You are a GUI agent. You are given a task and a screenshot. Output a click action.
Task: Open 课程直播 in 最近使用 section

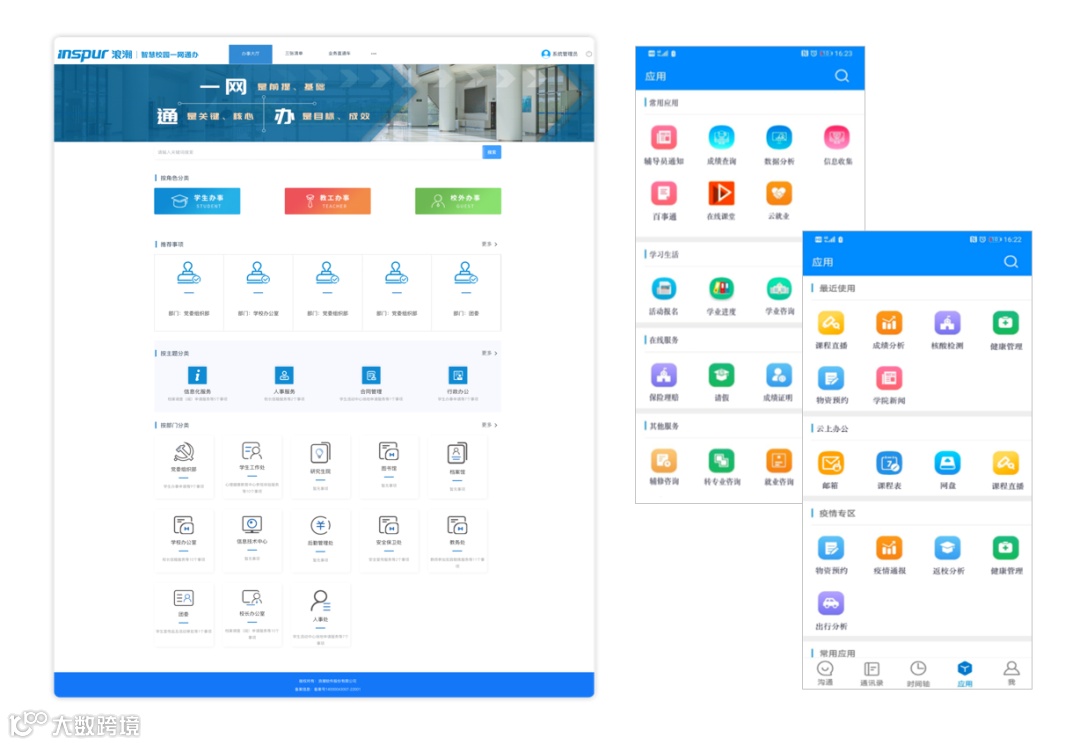coord(831,322)
